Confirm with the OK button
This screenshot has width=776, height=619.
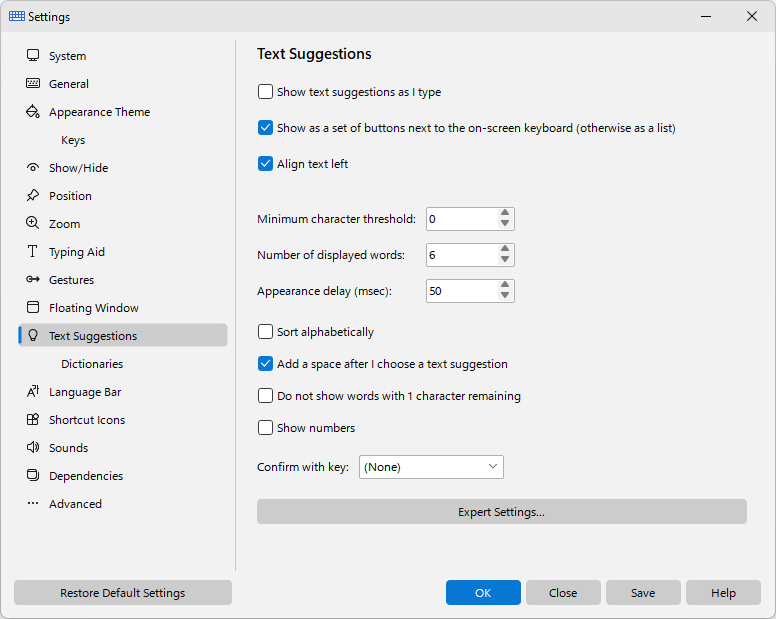point(483,593)
